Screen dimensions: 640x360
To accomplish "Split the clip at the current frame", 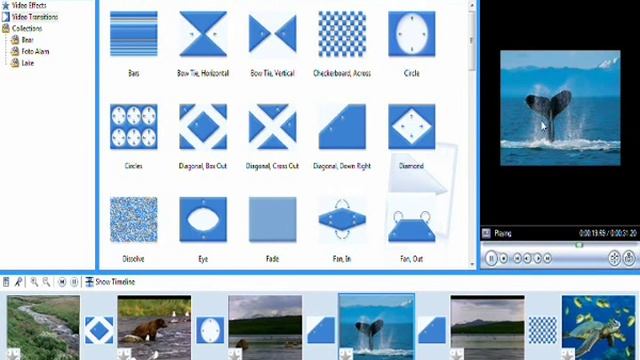I will click(614, 258).
